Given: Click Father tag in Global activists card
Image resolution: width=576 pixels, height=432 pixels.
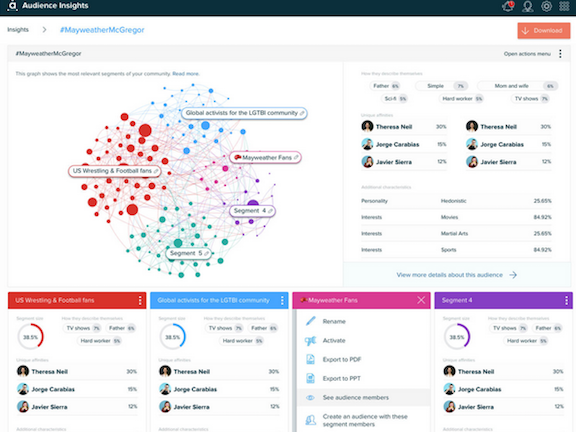Looking at the screenshot, I should point(264,328).
